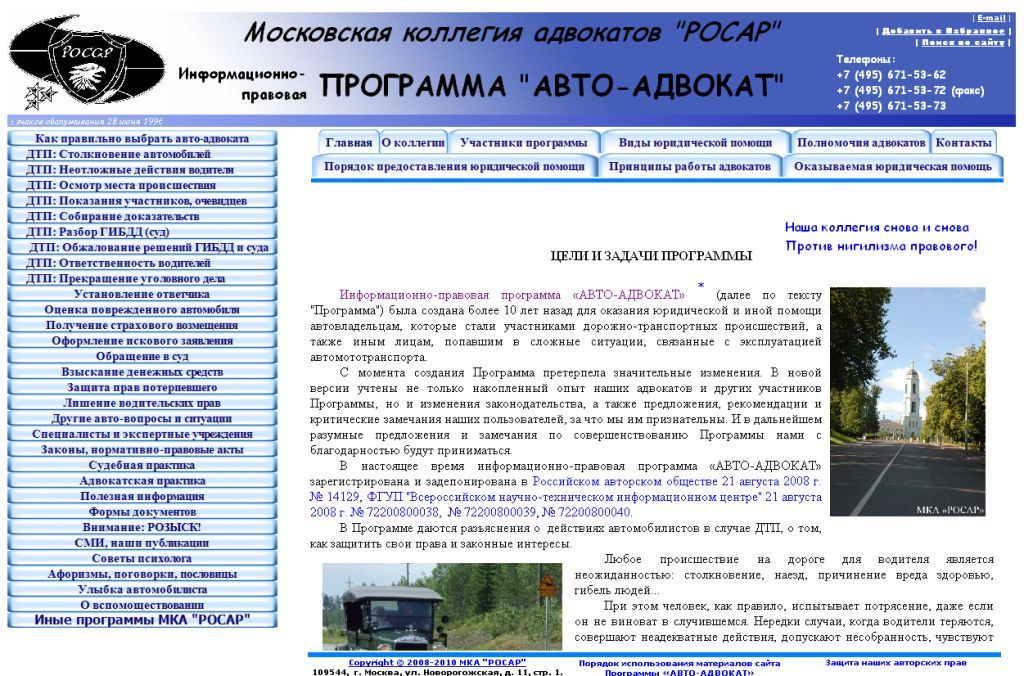Screen dimensions: 1024x676
Task: Open the E-mail link in header
Action: pos(991,18)
